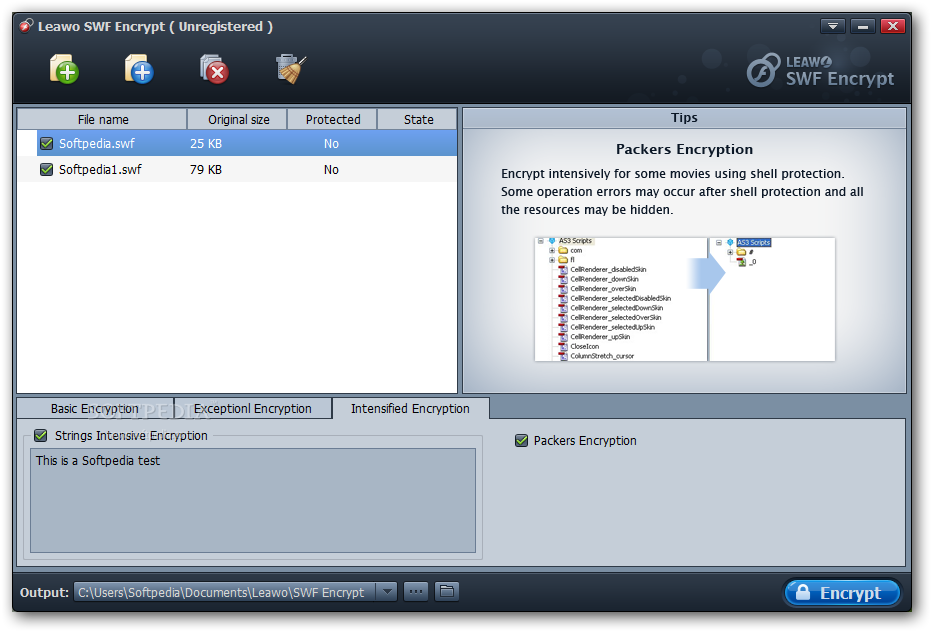Viewport: 932px width, 632px height.
Task: Toggle Packers Encryption checkbox
Action: (x=521, y=441)
